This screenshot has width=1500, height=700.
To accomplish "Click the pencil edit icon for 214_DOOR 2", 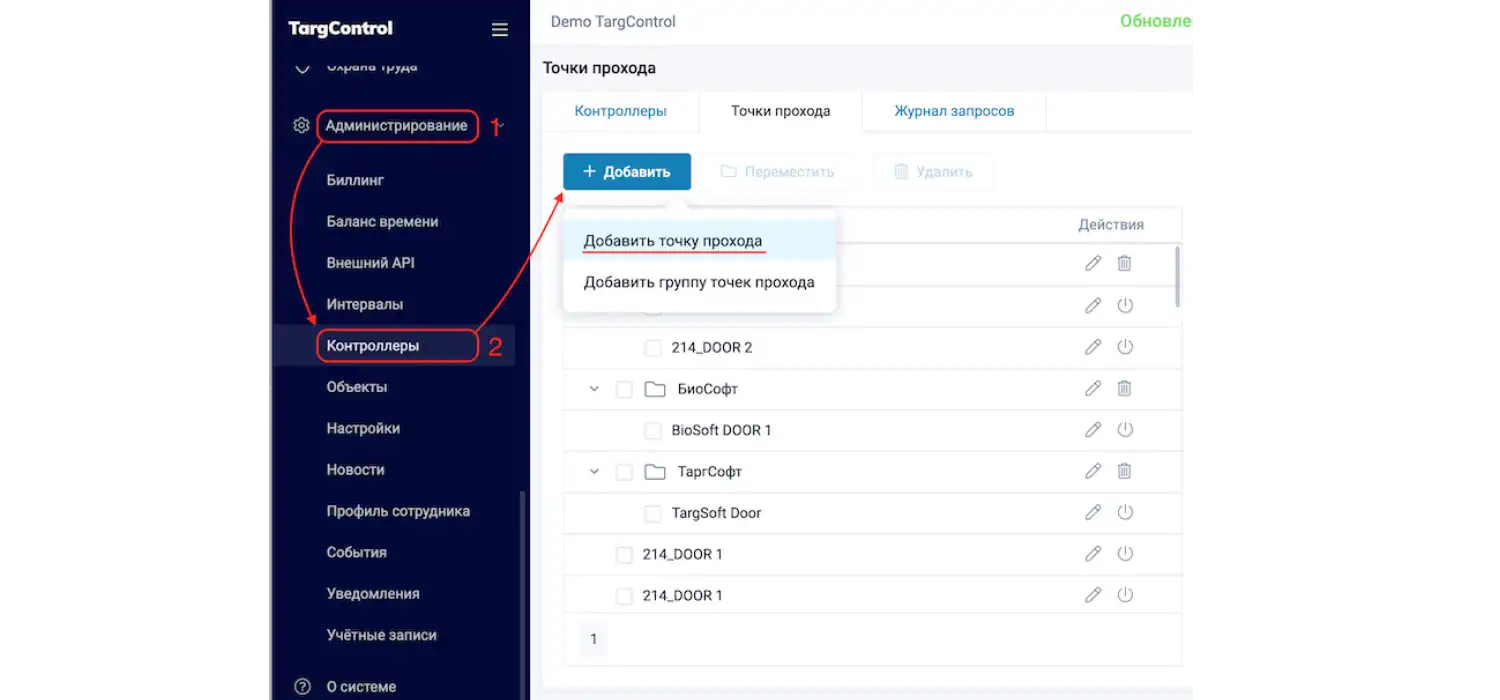I will pos(1093,347).
